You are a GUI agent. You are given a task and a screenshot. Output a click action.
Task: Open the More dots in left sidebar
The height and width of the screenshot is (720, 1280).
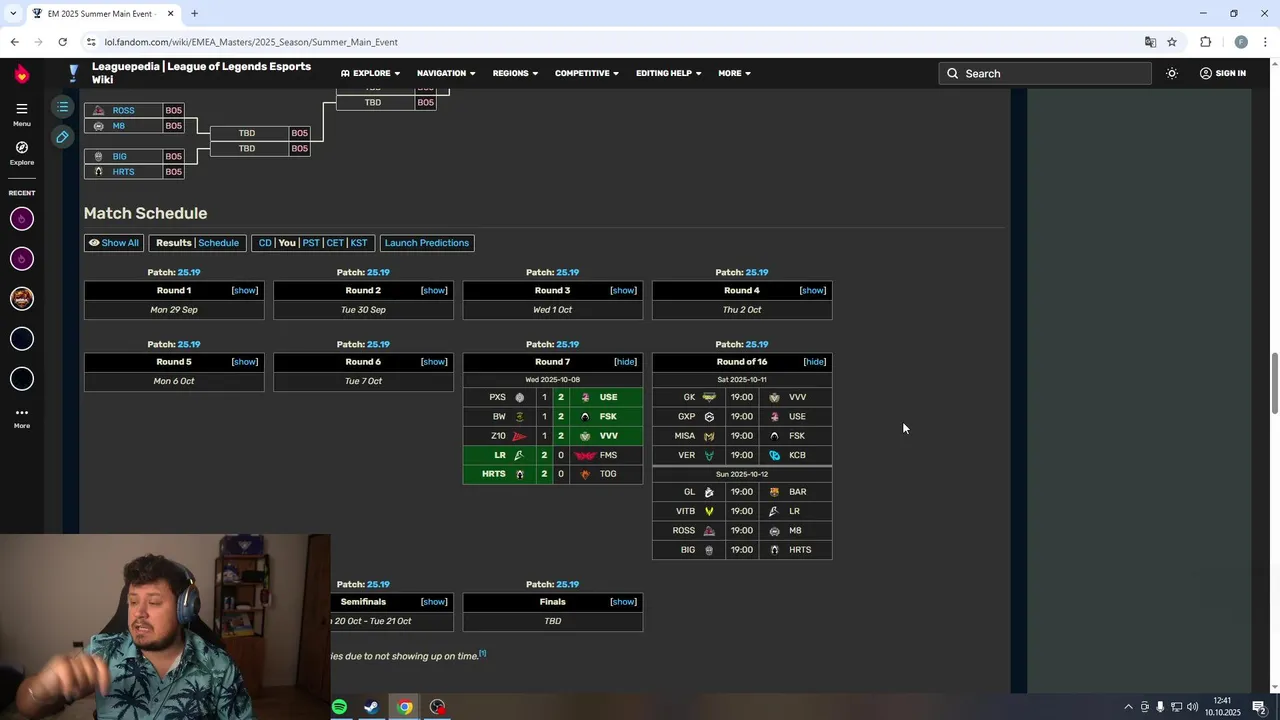click(x=22, y=412)
